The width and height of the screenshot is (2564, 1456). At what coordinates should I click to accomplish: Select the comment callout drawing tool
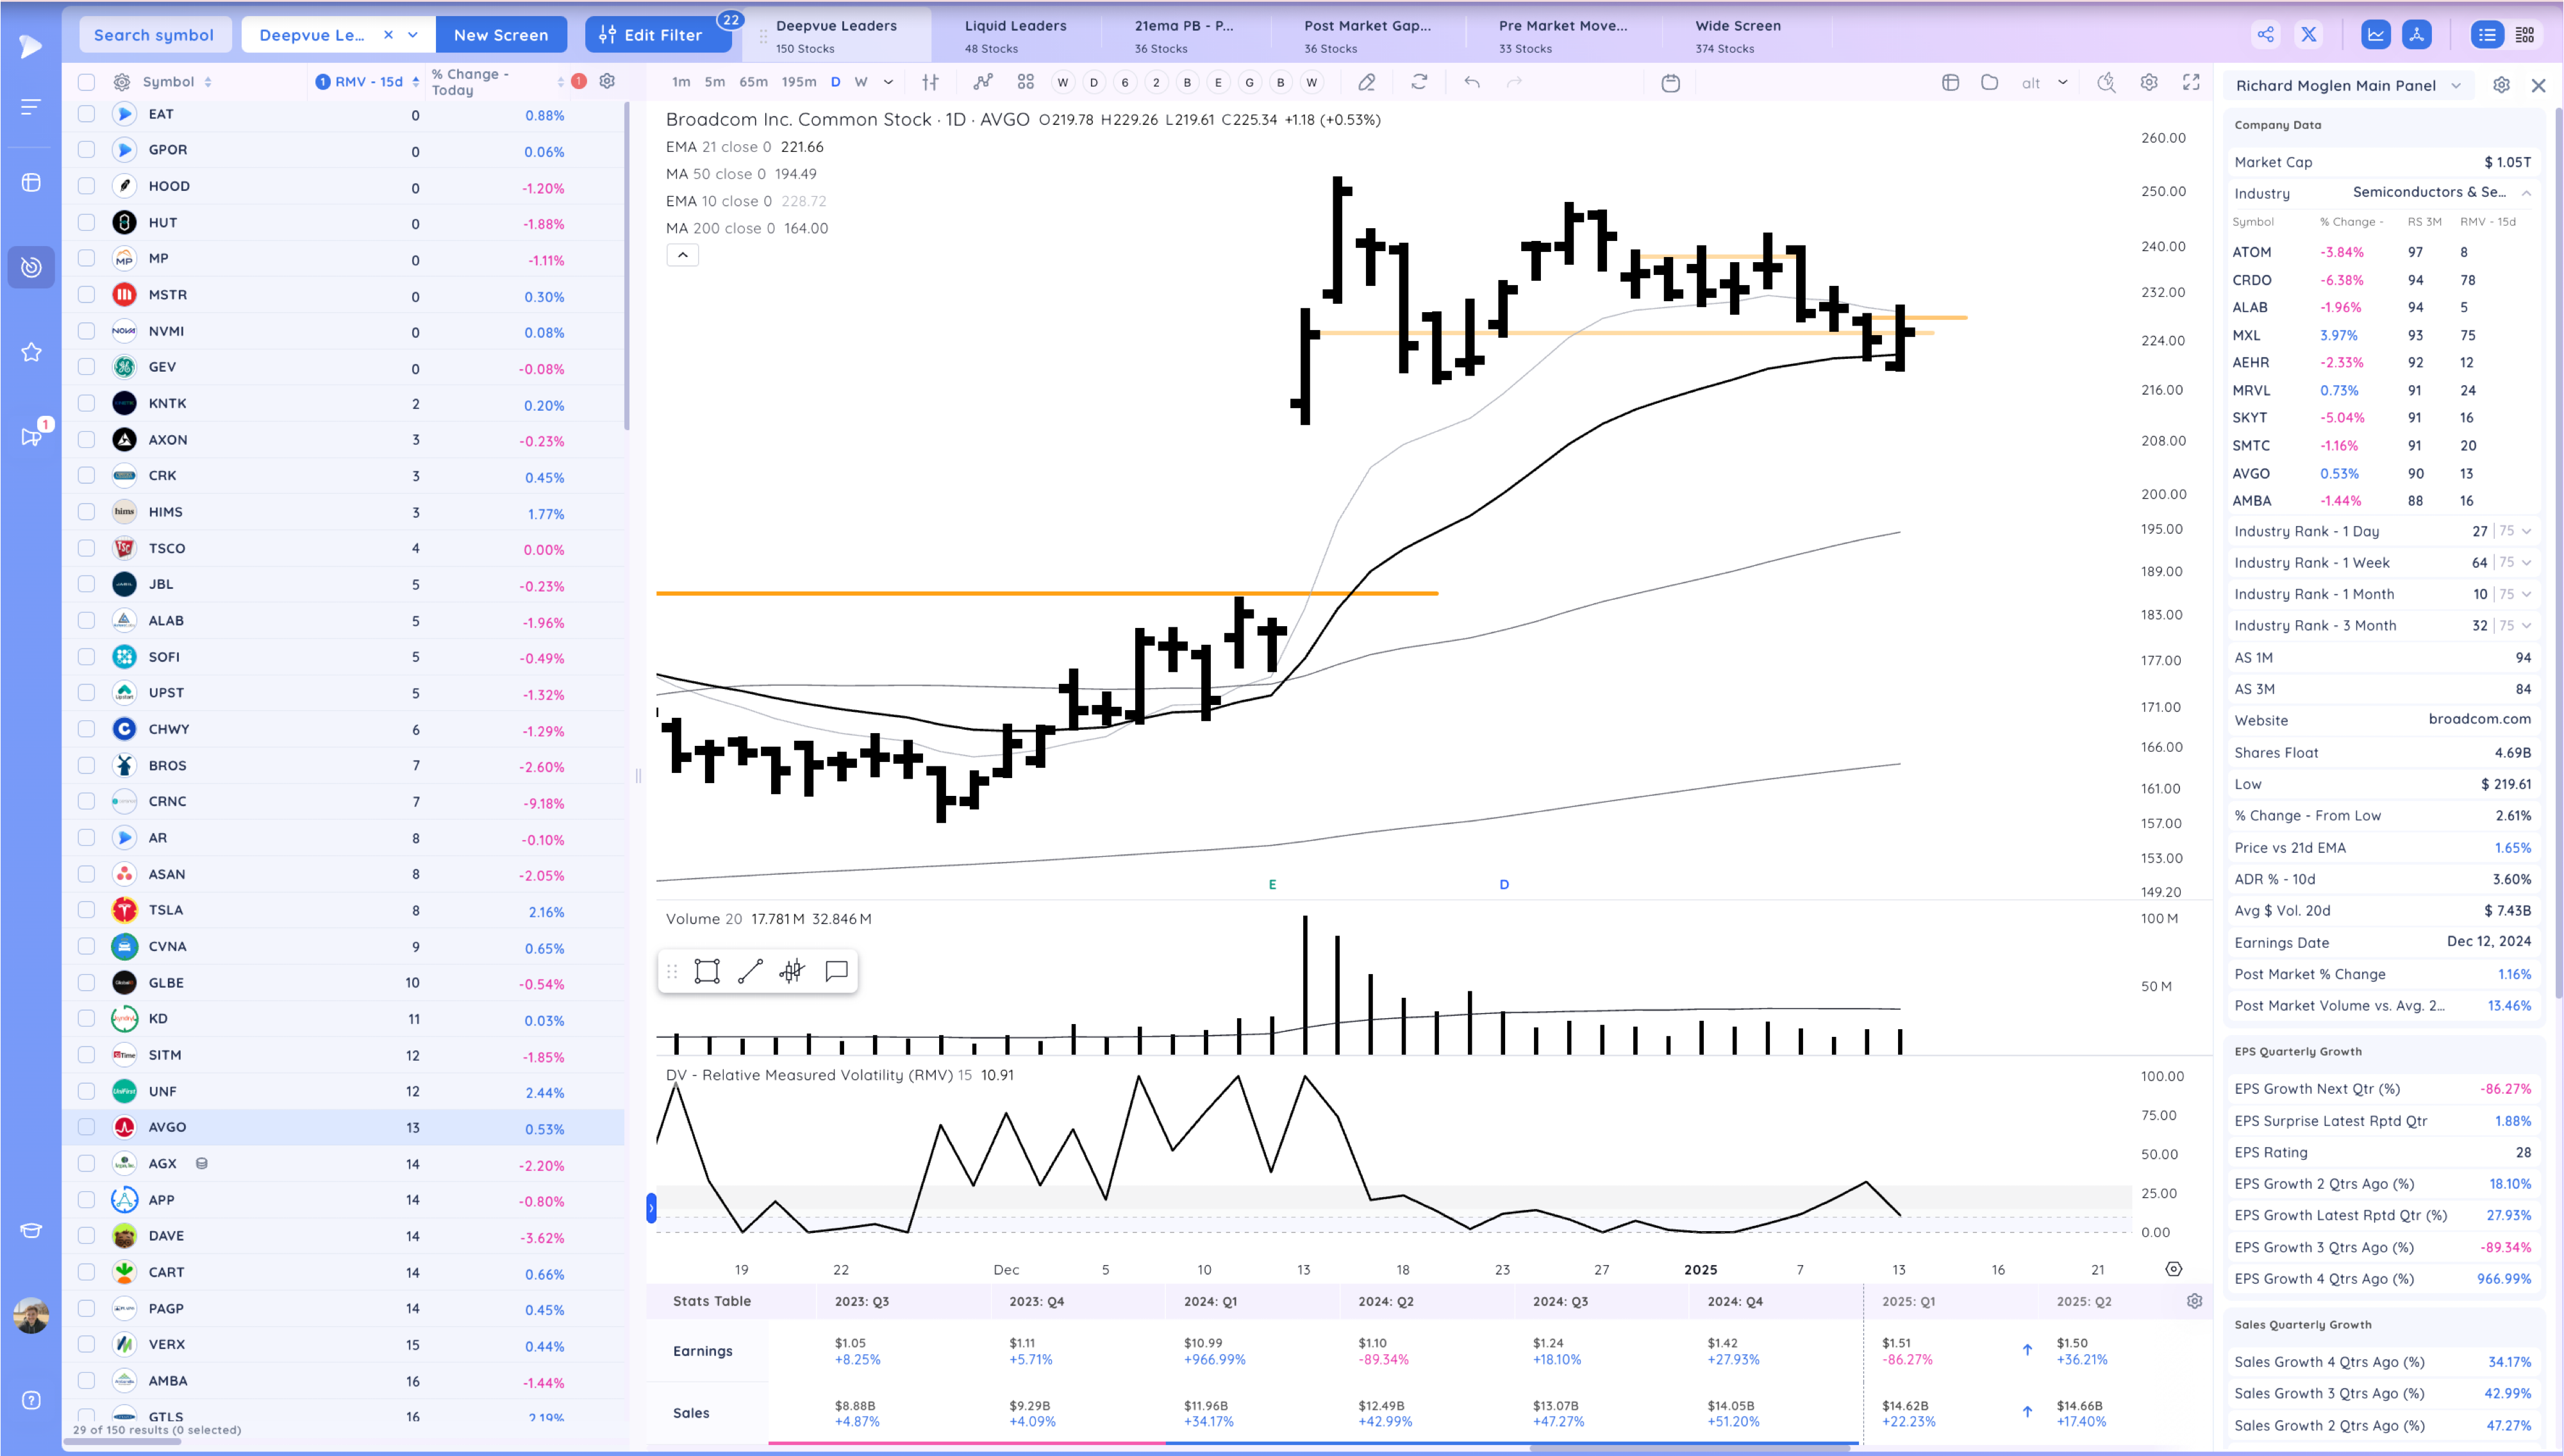pos(836,971)
